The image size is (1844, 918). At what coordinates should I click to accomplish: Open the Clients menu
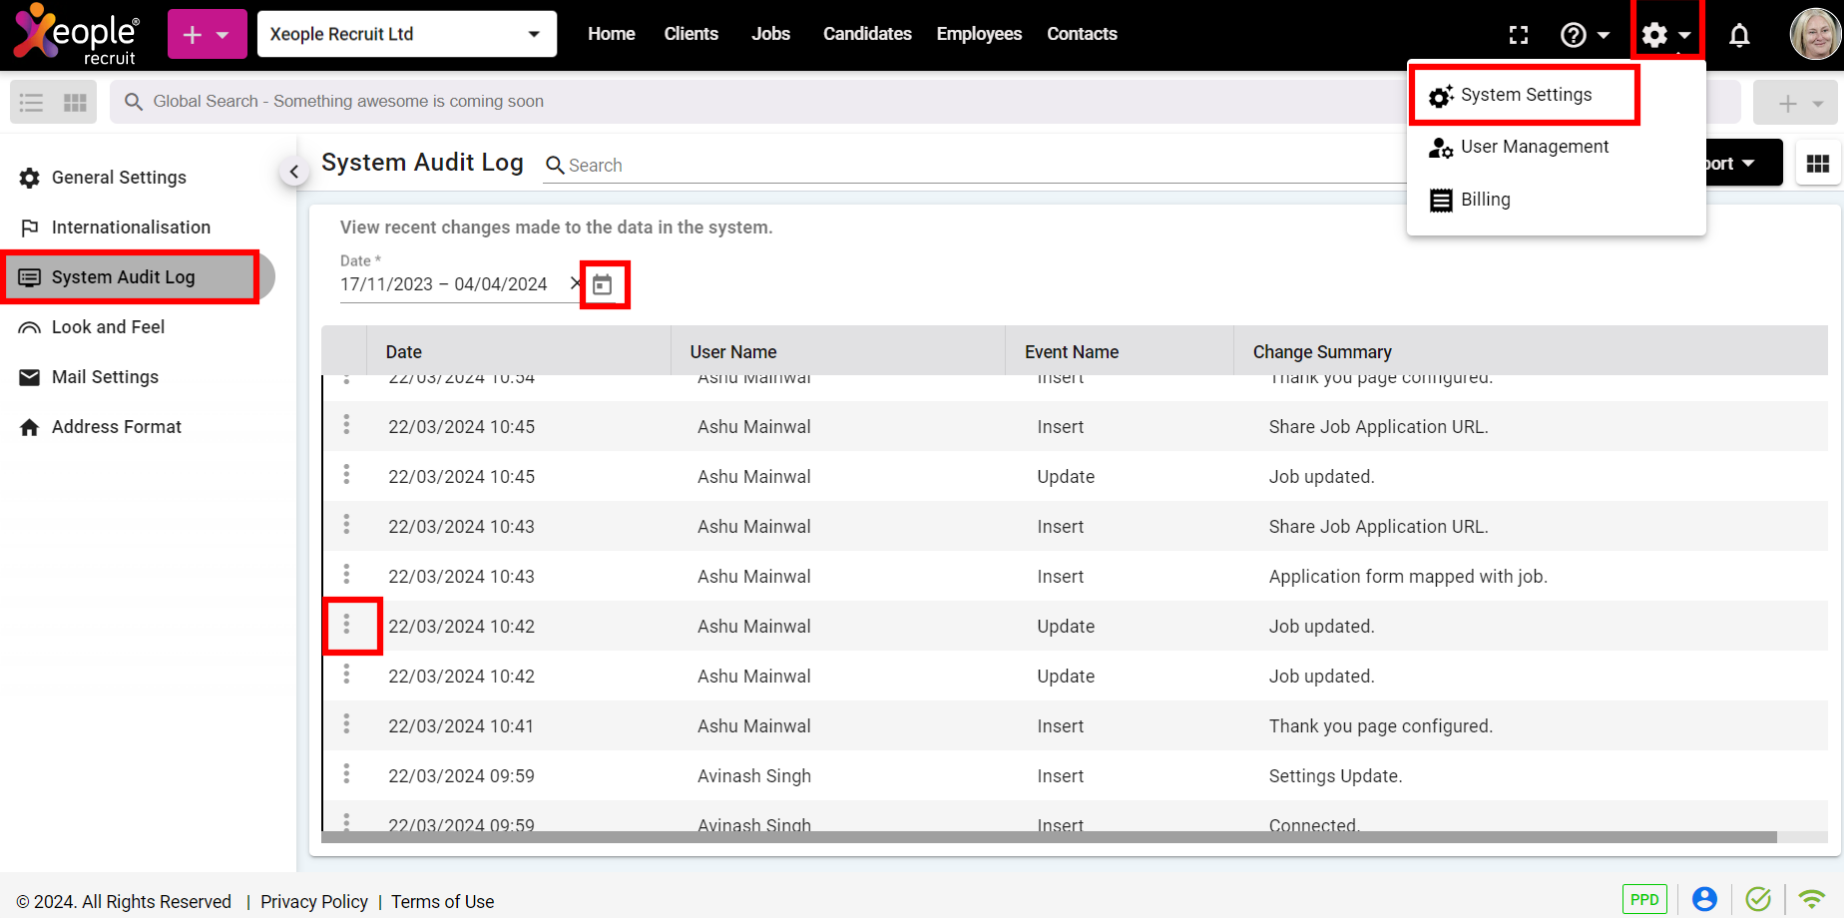(691, 34)
